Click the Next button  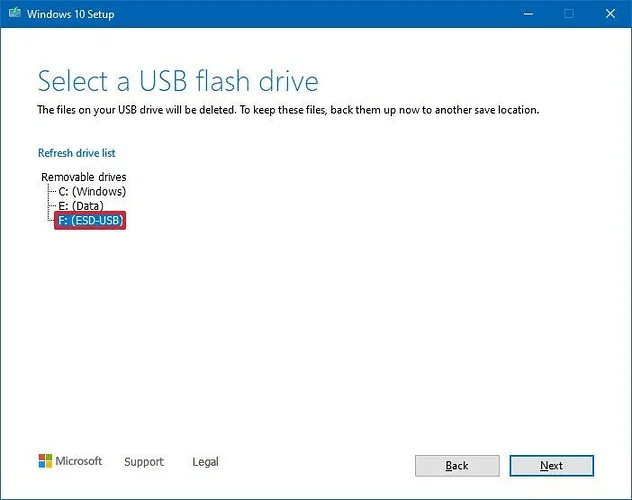tap(551, 466)
